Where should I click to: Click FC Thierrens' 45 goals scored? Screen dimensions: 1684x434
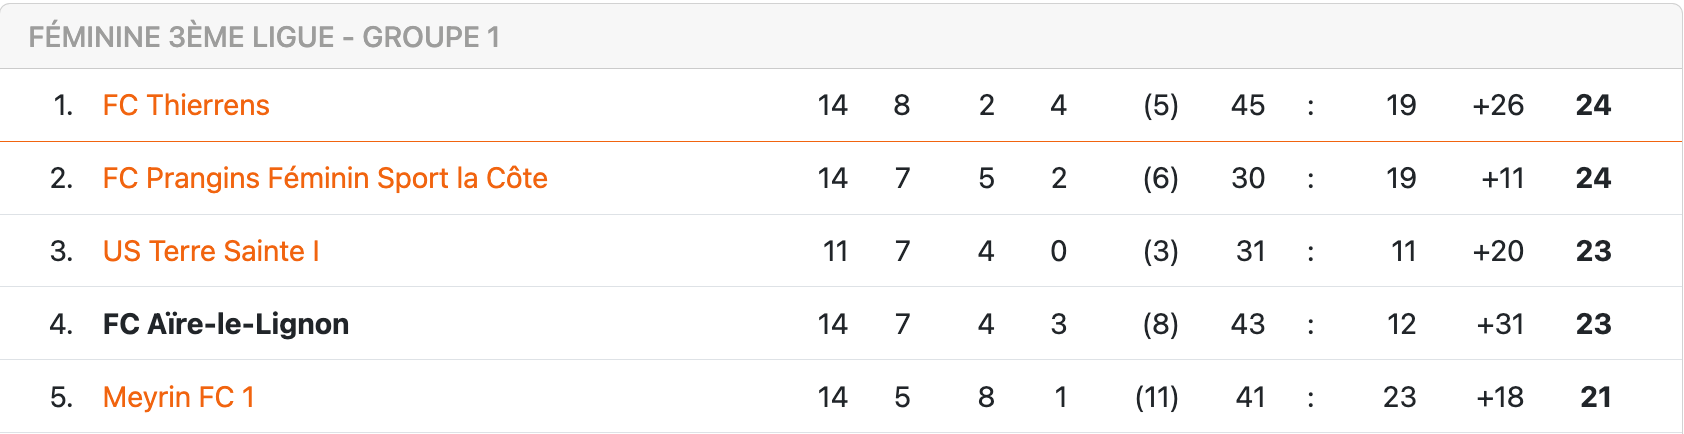click(x=1247, y=105)
